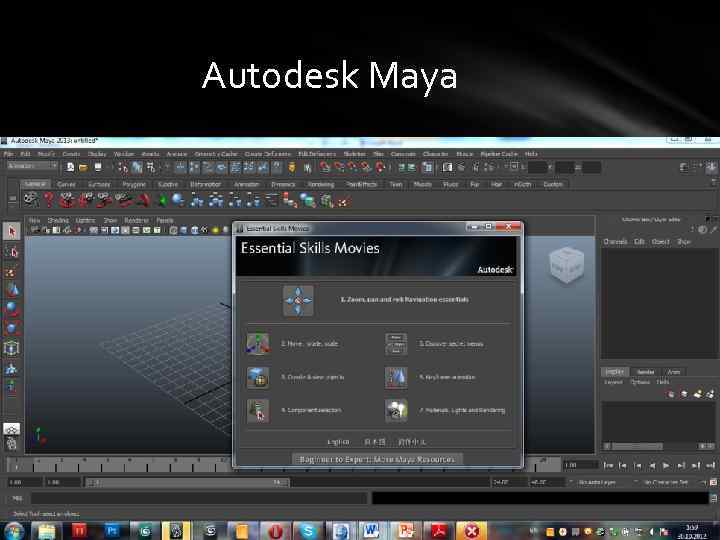Play the Materials, lights and rendering movie icon
The width and height of the screenshot is (720, 540).
[396, 411]
